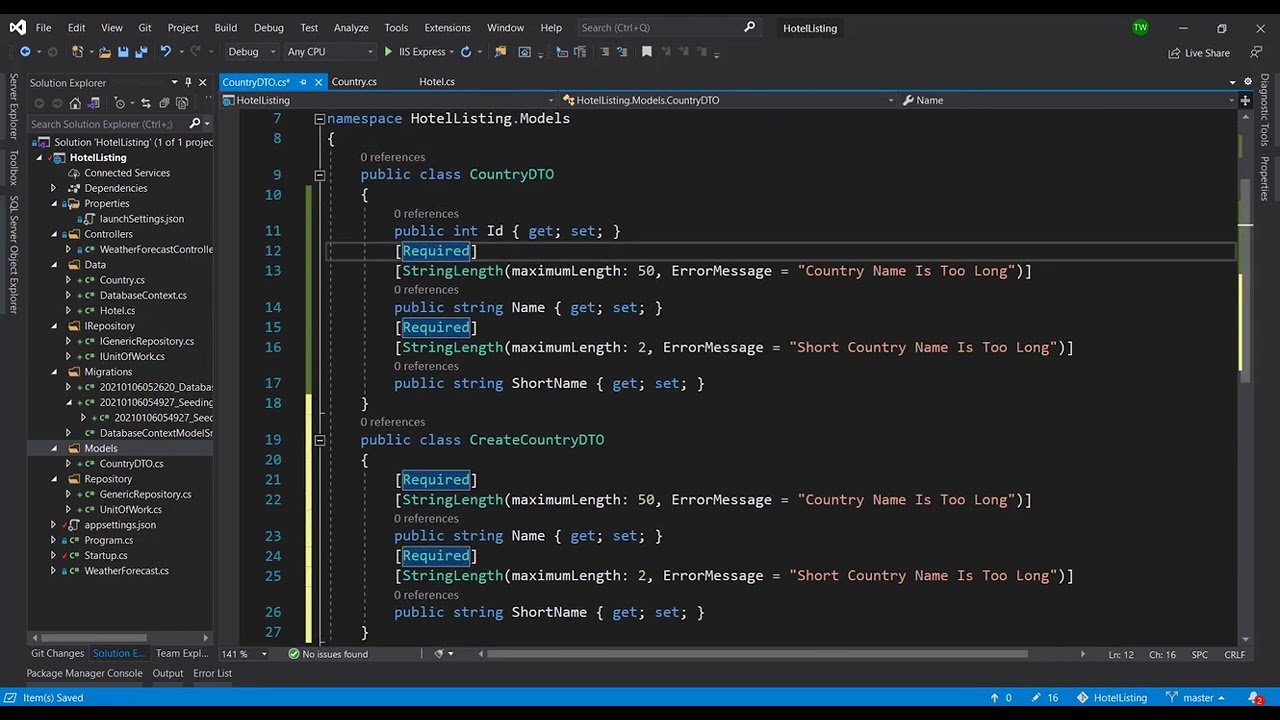Open the Name member navigation dropdown

click(1068, 100)
